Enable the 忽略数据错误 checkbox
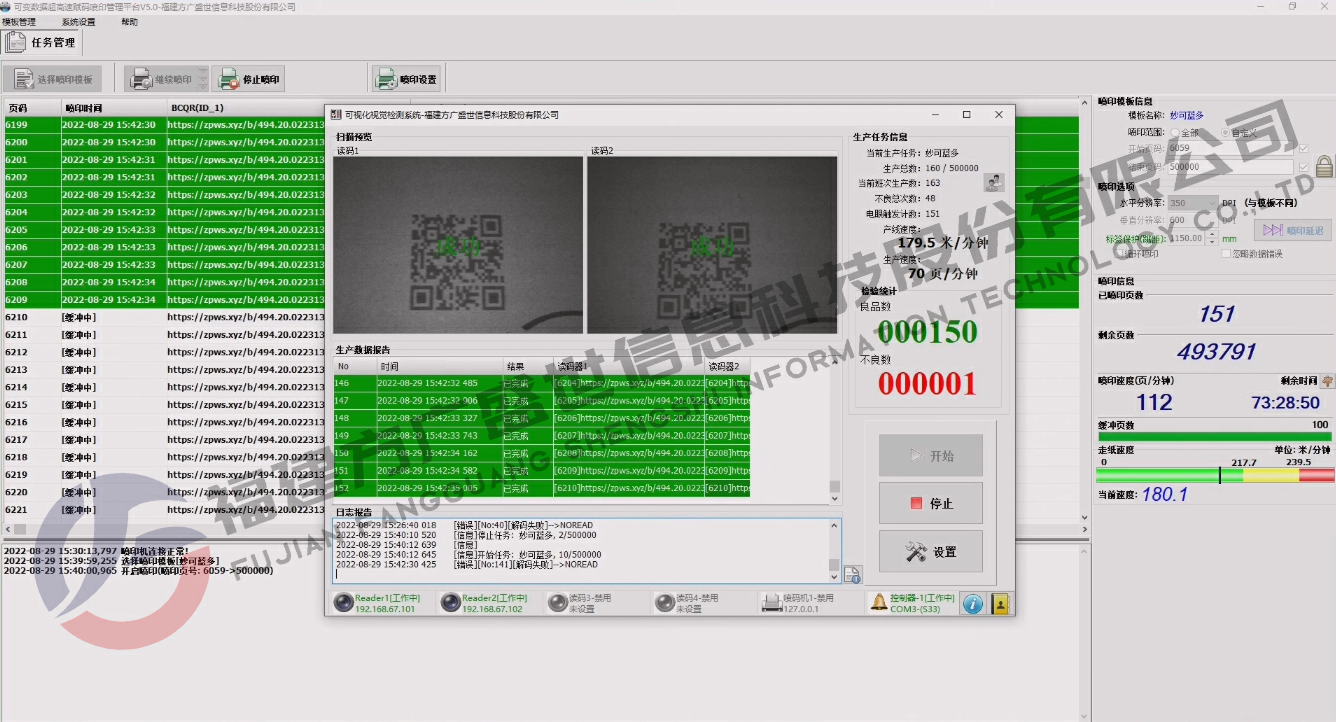 click(x=1226, y=254)
